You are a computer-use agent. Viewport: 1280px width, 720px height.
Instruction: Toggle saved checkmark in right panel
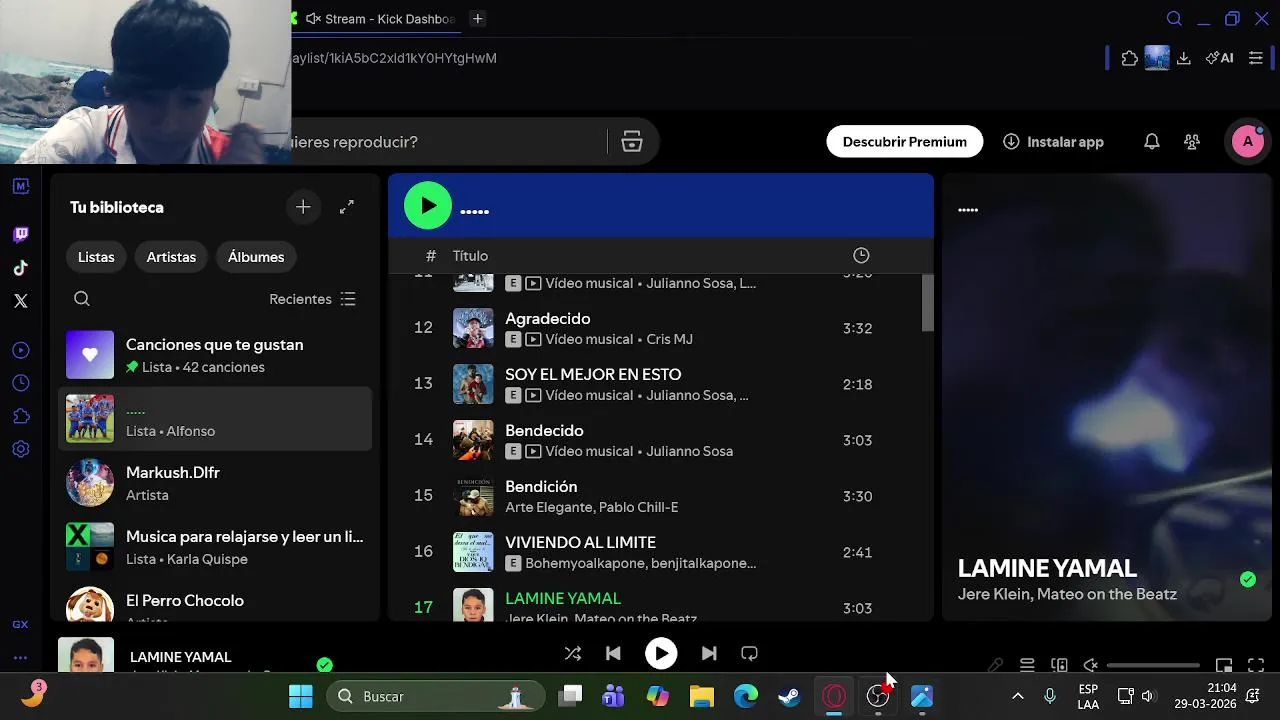[x=1248, y=579]
